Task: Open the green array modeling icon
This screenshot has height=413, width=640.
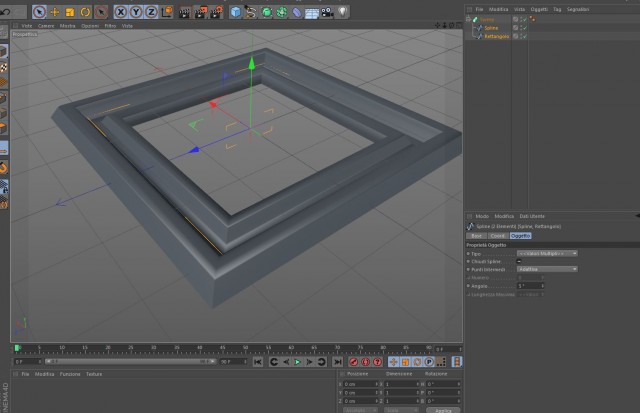Action: 282,12
